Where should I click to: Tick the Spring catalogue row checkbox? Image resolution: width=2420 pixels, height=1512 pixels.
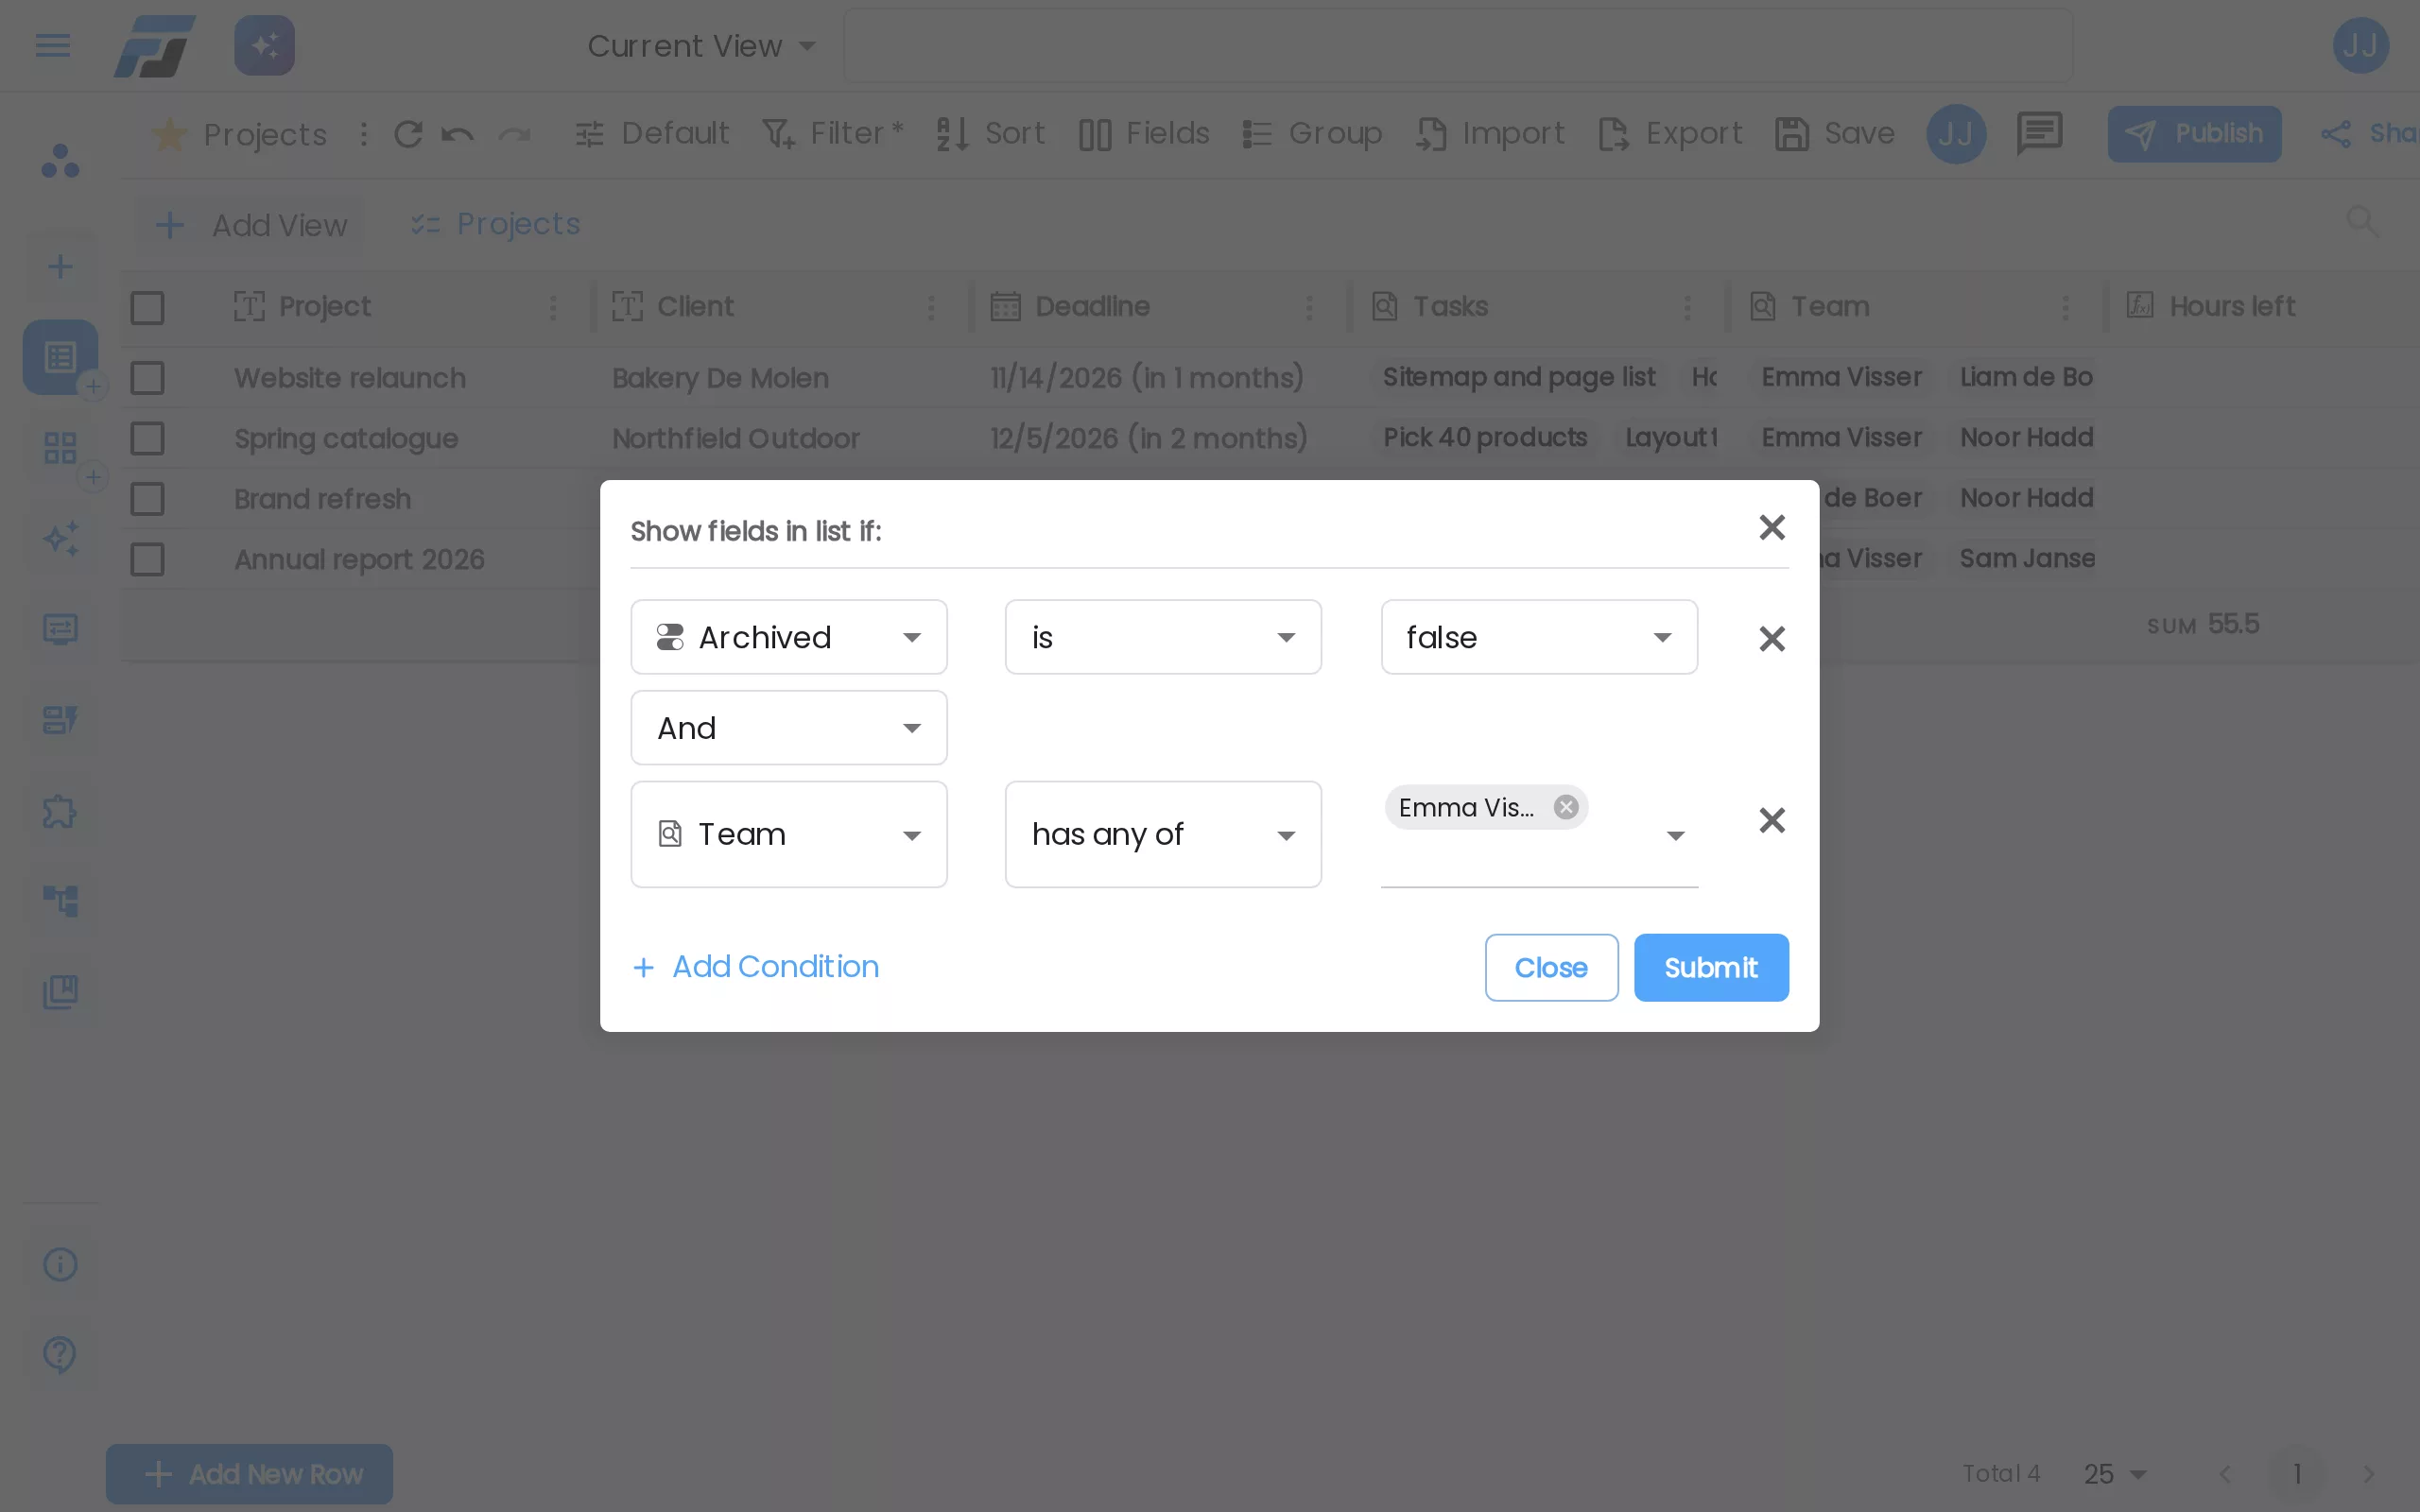click(147, 438)
